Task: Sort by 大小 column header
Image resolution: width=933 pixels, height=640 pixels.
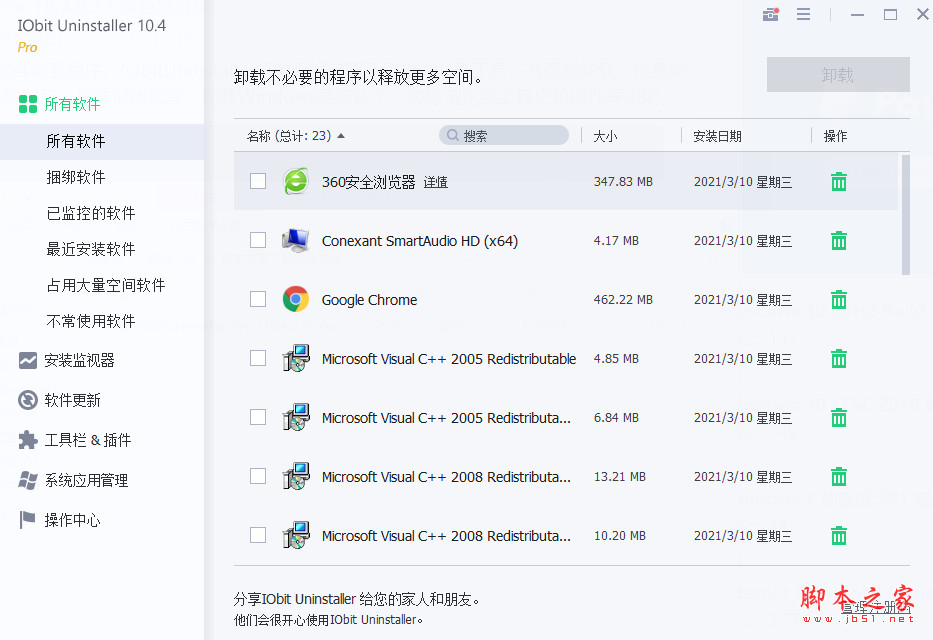Action: (605, 136)
